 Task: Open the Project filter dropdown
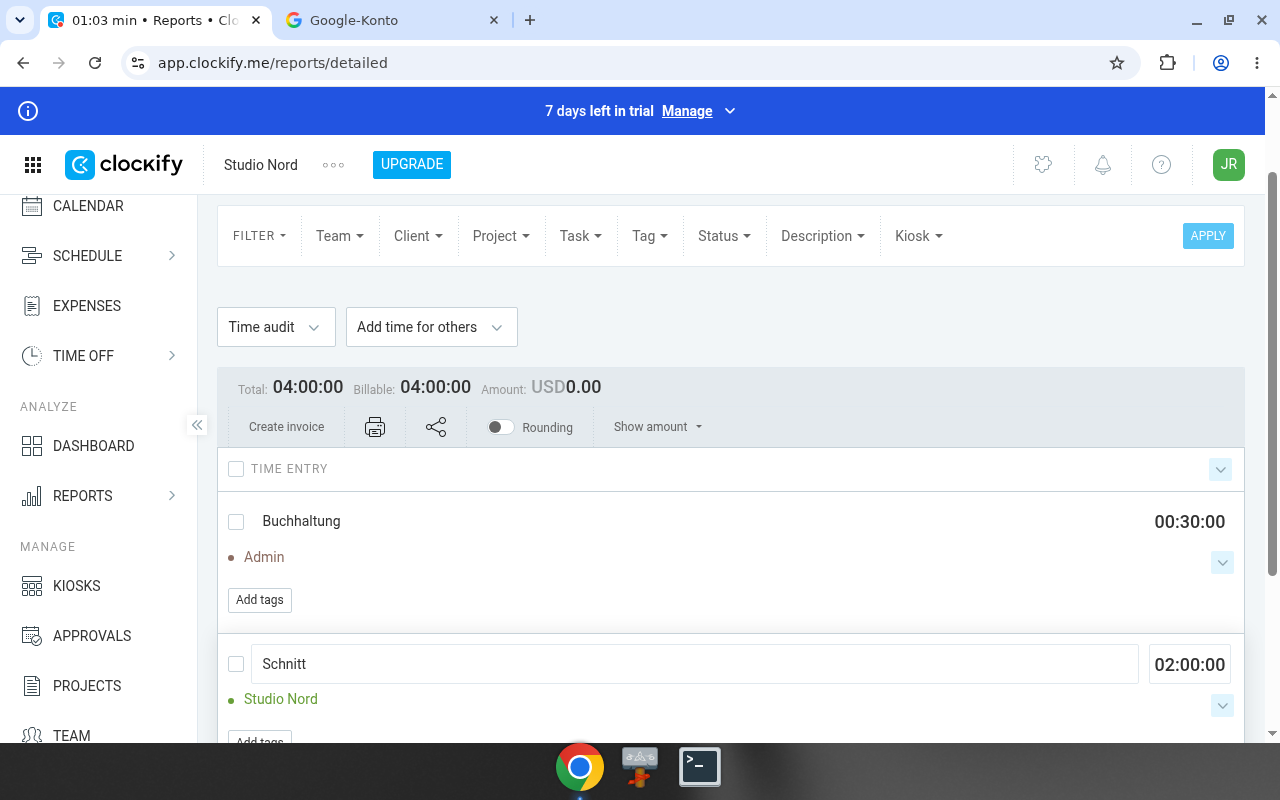(x=502, y=236)
